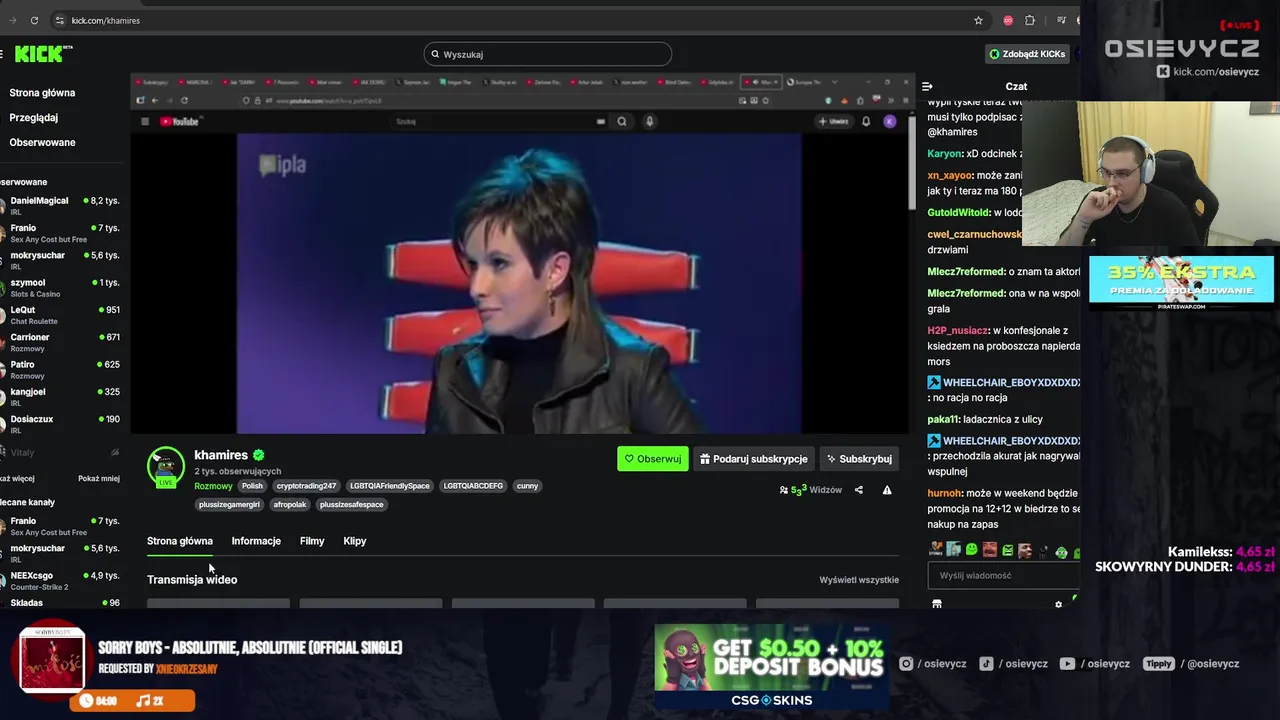Viewport: 1280px width, 720px height.
Task: Open kangjoel channel in sidebar
Action: [60, 396]
